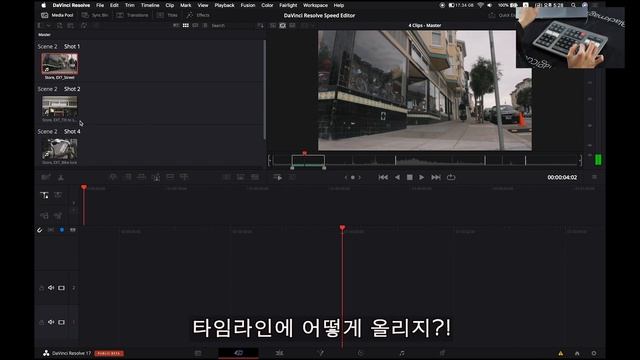
Task: Open the Effects panel
Action: pyautogui.click(x=198, y=15)
